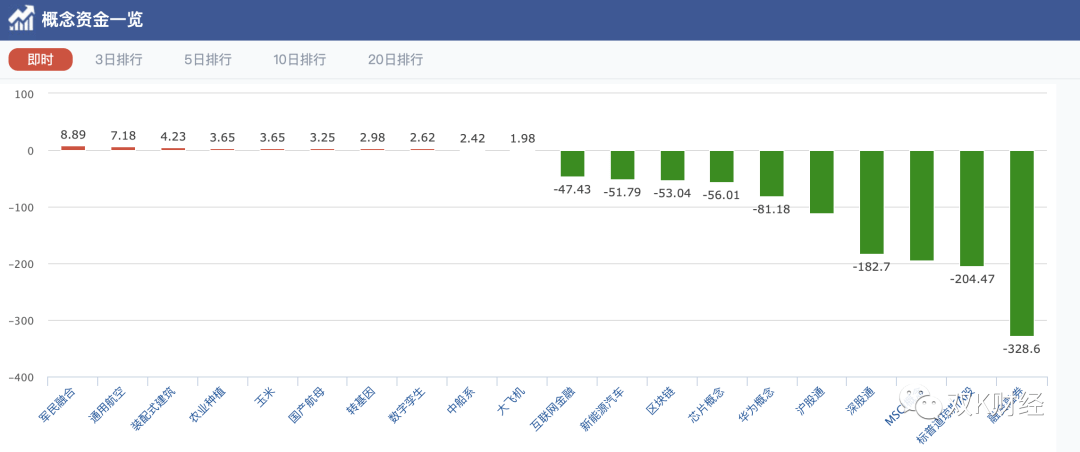Click the -53.04 value label
The width and height of the screenshot is (1080, 452).
click(x=672, y=193)
